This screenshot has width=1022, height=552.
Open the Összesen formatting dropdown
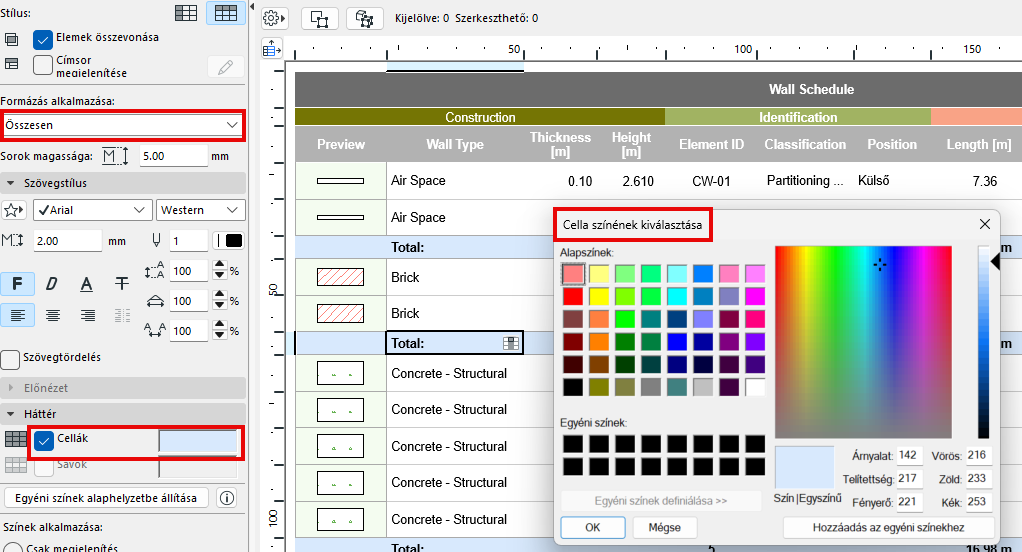point(122,125)
